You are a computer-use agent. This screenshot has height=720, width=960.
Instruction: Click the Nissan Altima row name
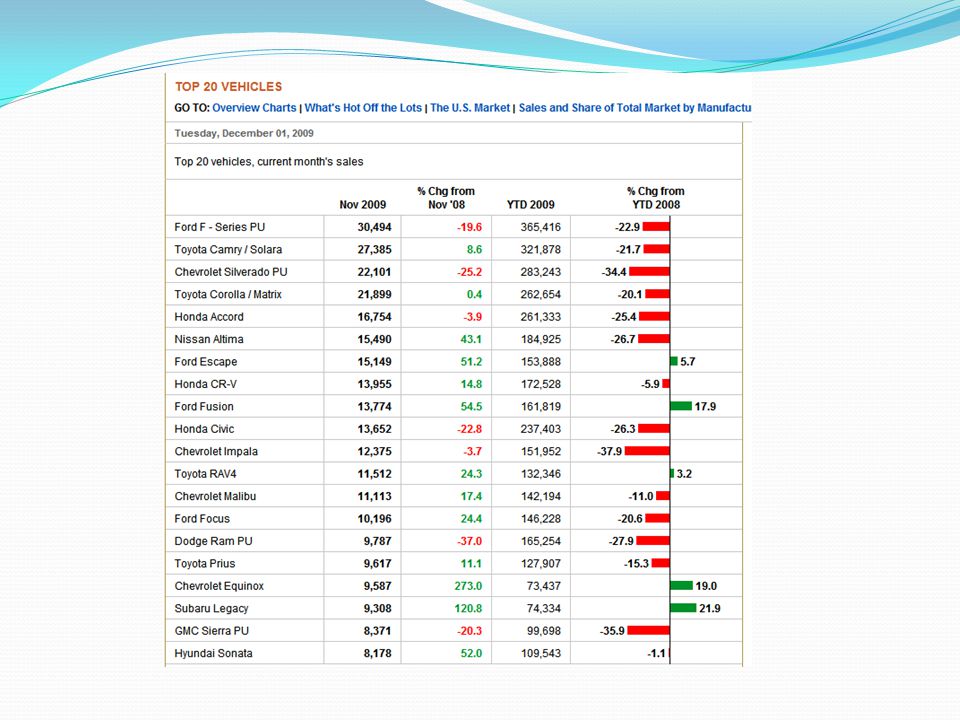(x=209, y=339)
